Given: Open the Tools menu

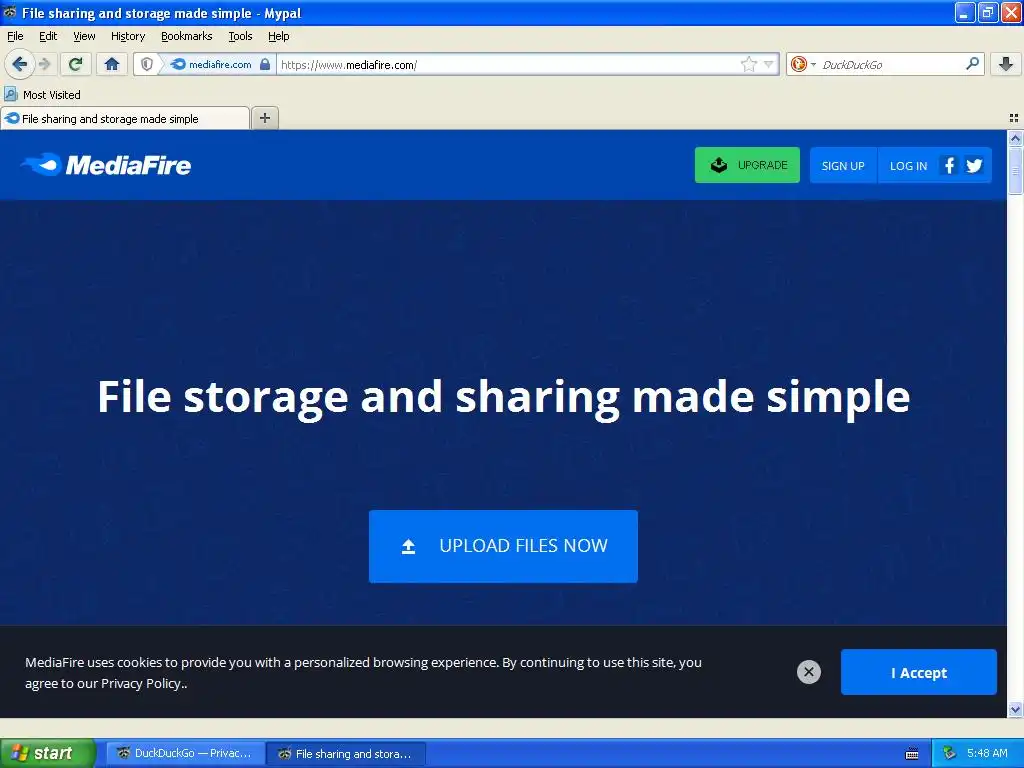Looking at the screenshot, I should [x=240, y=36].
